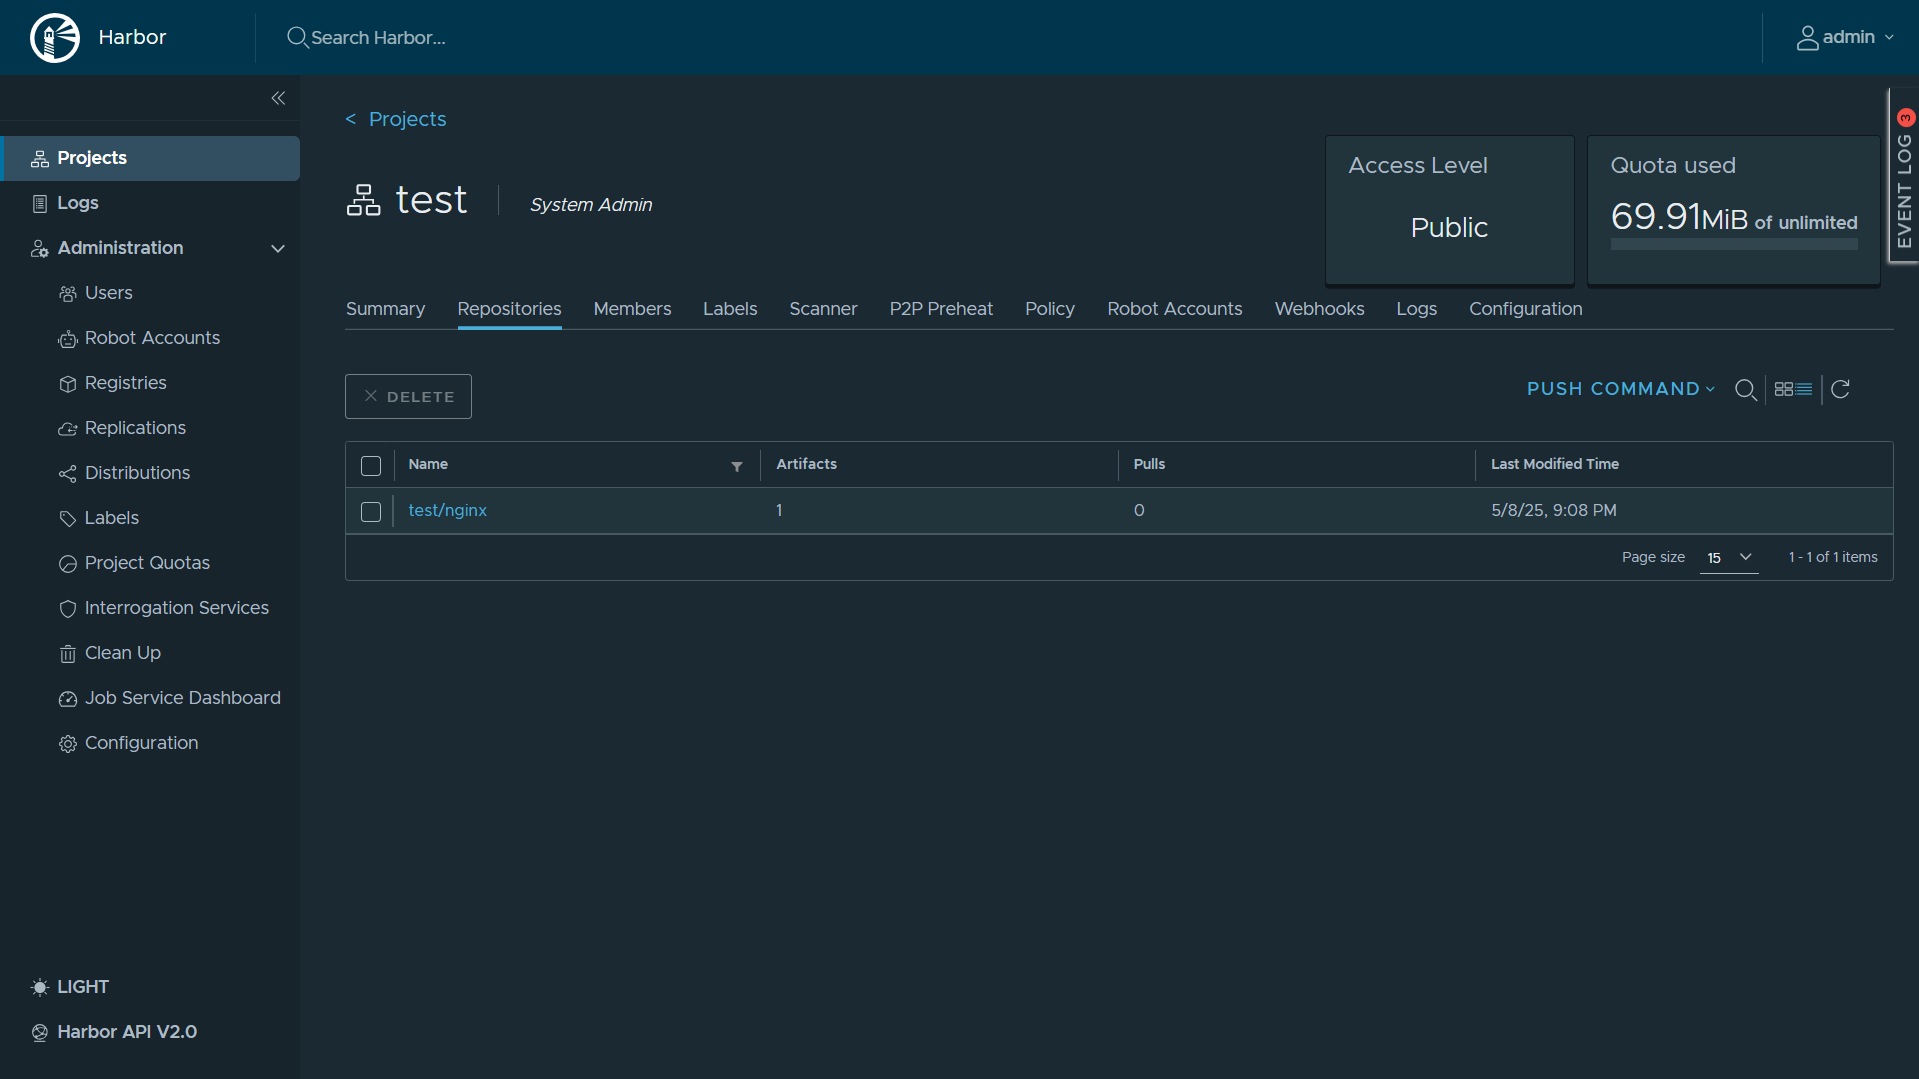Sort by Artifacts column header
The image size is (1919, 1079).
coord(806,464)
